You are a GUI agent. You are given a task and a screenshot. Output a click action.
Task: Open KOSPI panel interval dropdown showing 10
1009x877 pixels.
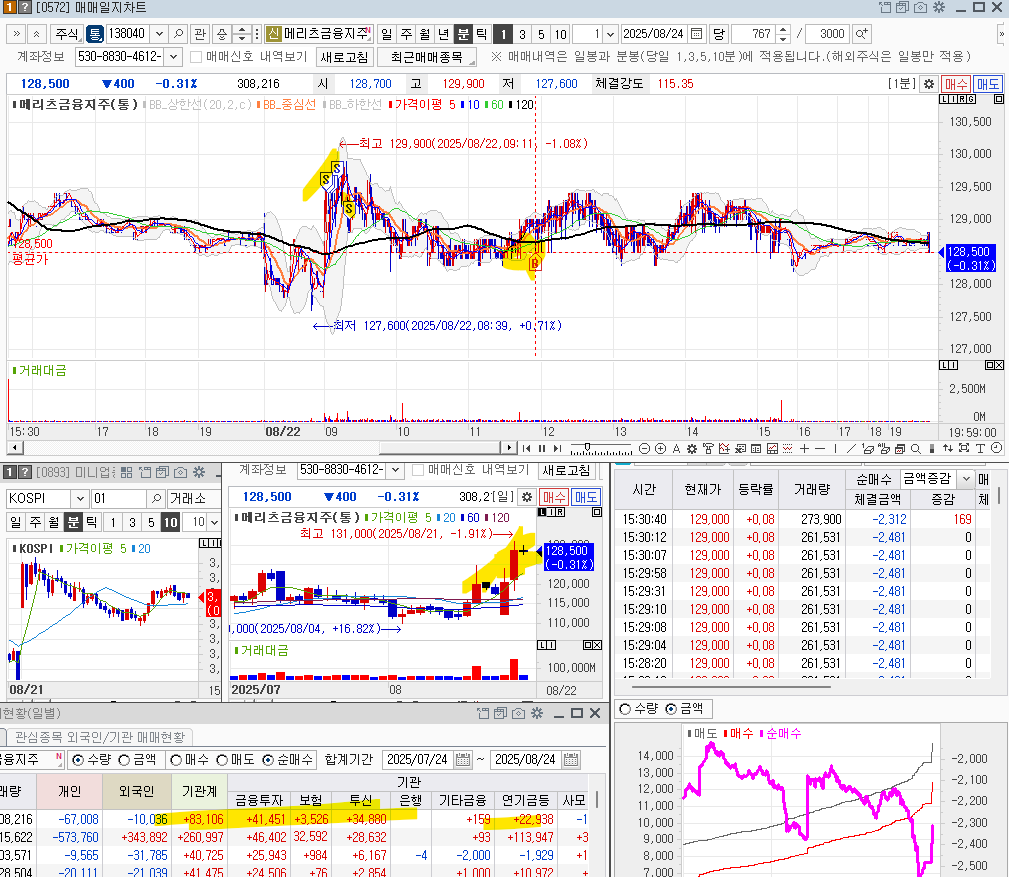point(214,522)
